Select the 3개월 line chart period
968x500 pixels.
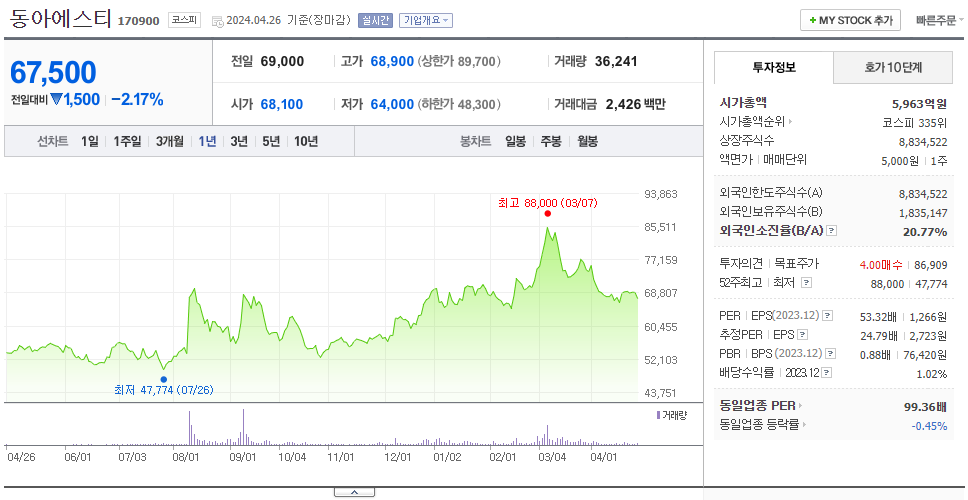click(x=170, y=141)
